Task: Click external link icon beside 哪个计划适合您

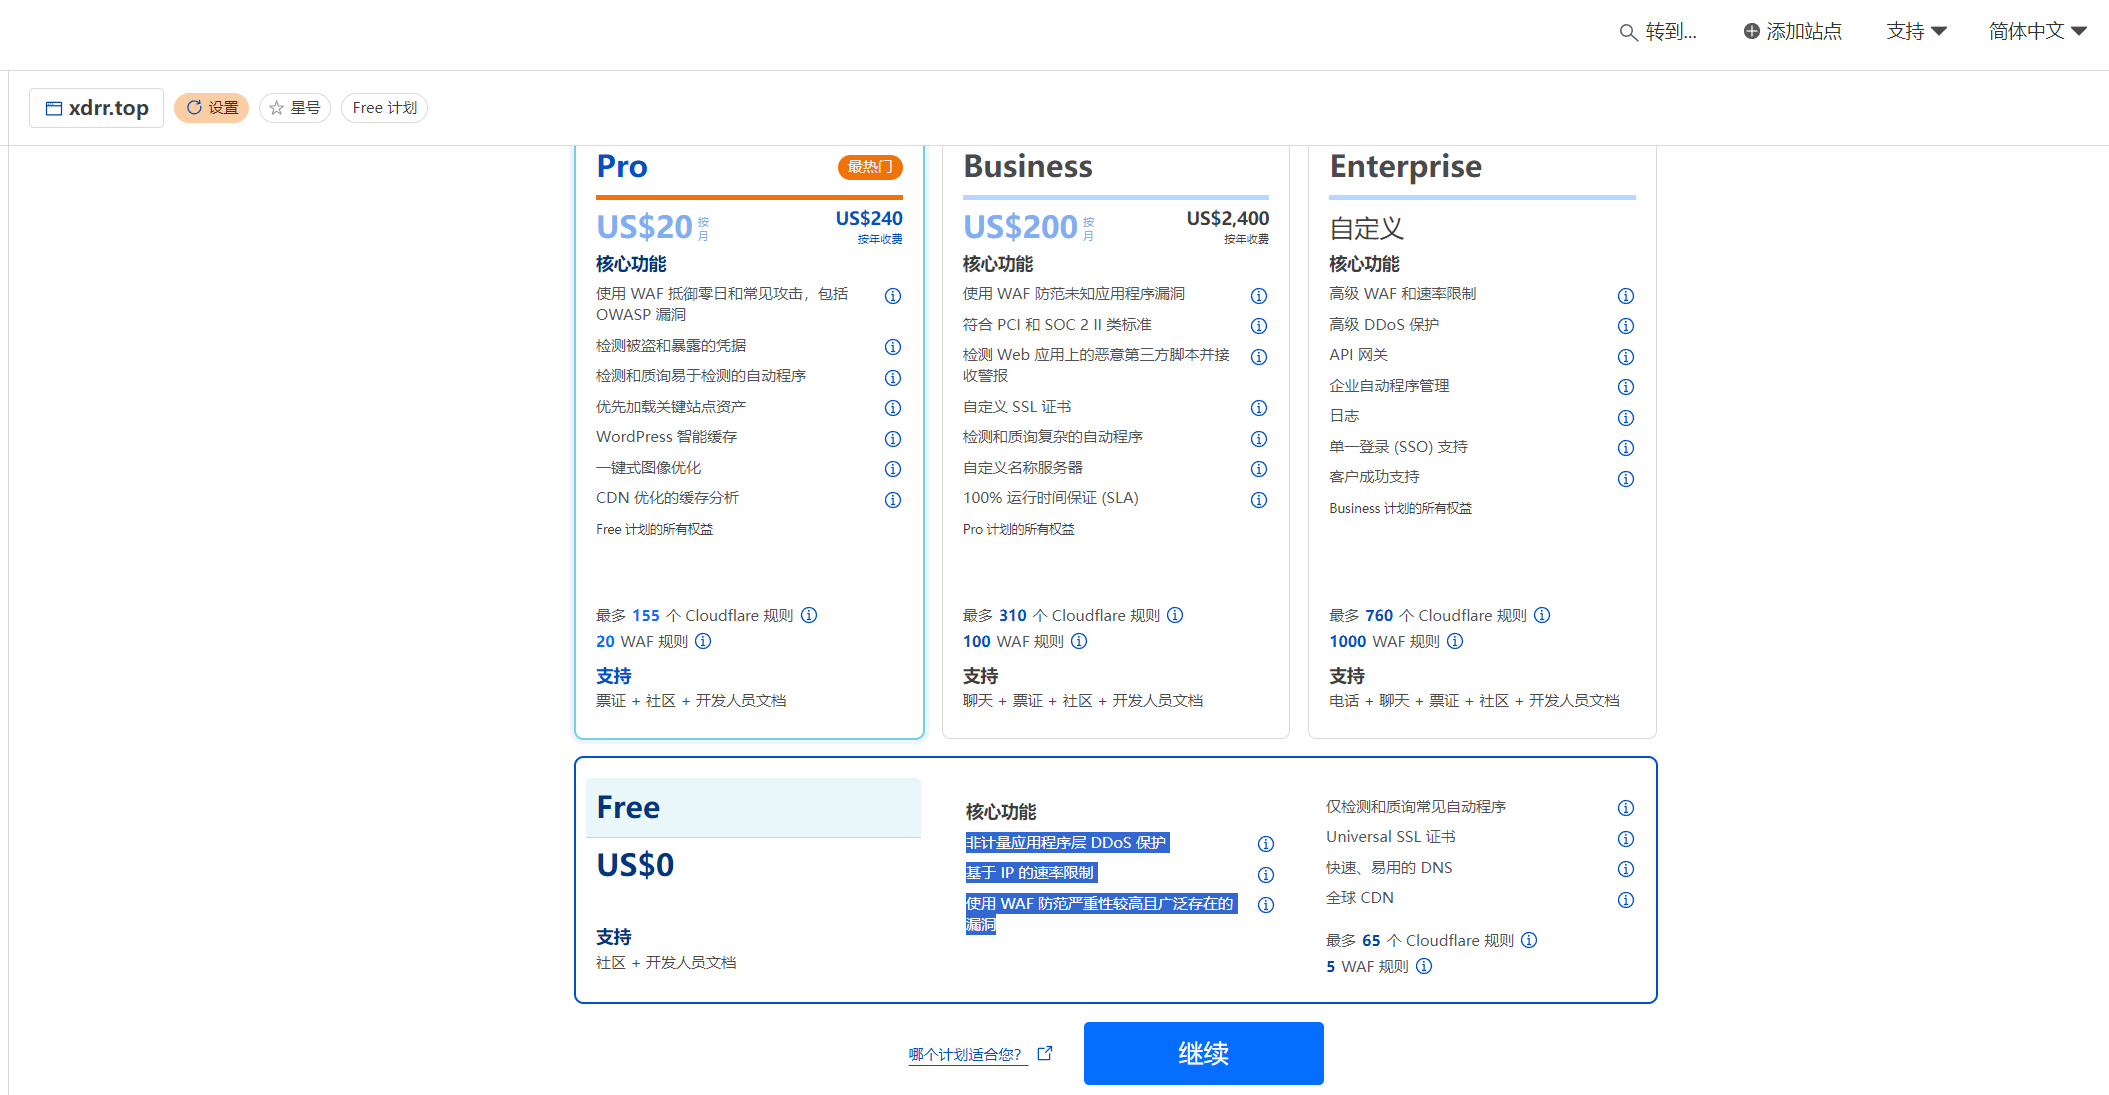Action: (1045, 1053)
